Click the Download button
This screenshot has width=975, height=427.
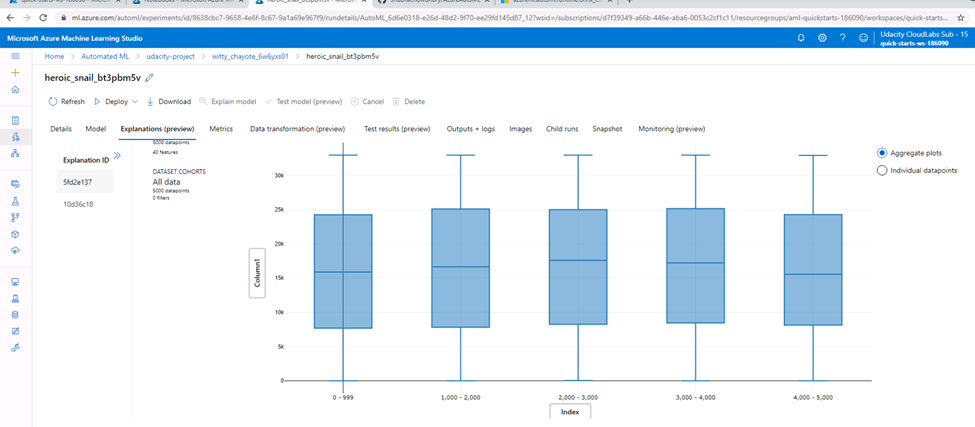coord(169,101)
